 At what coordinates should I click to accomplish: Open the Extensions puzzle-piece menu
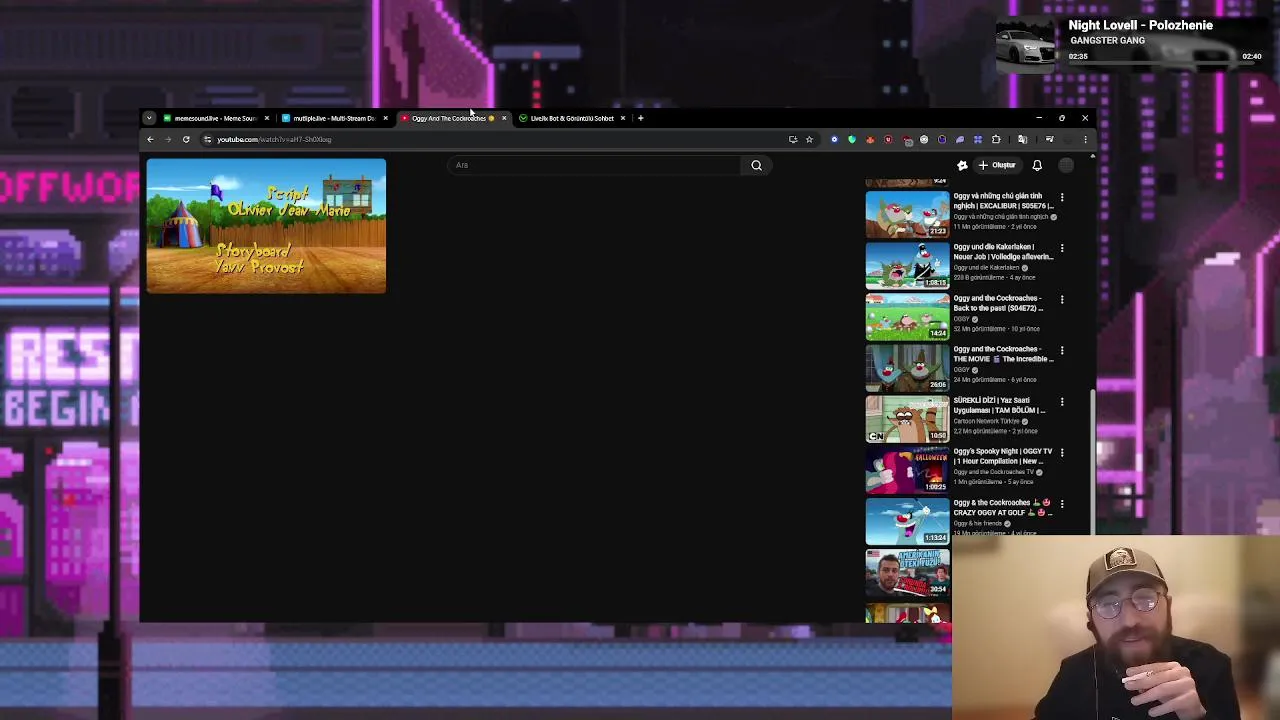[996, 139]
